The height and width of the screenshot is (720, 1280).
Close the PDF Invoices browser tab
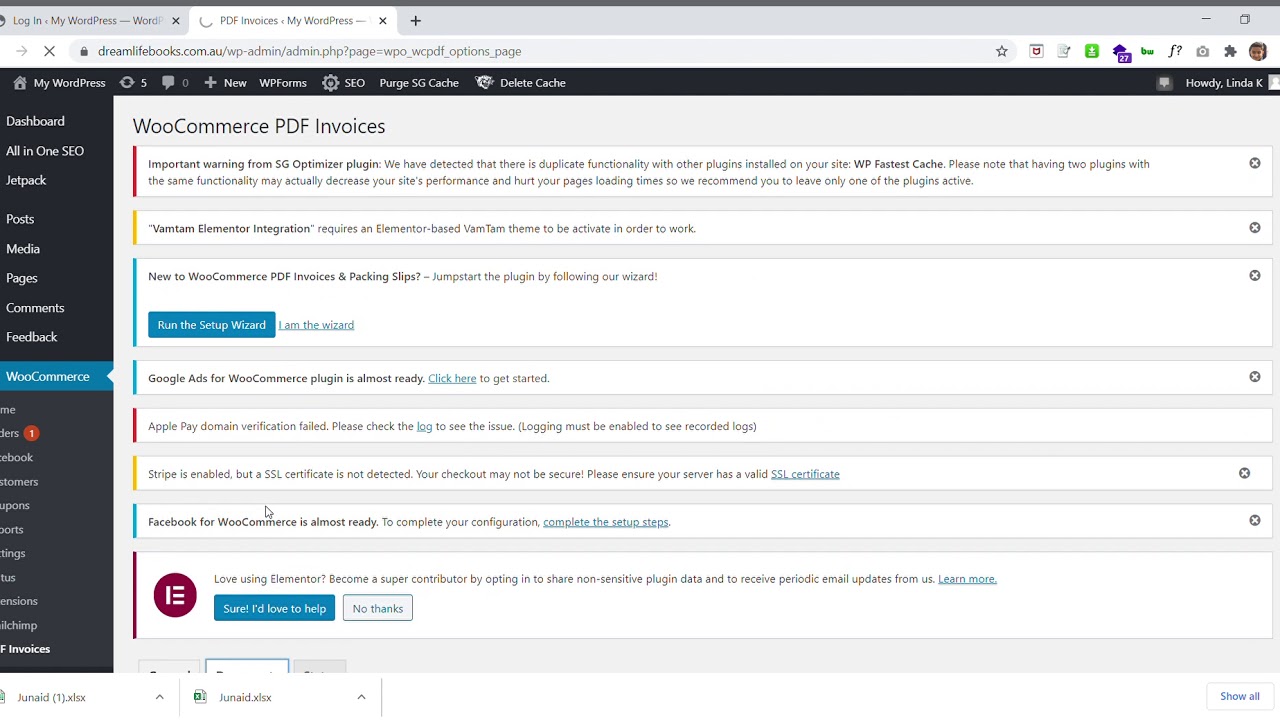[x=382, y=20]
